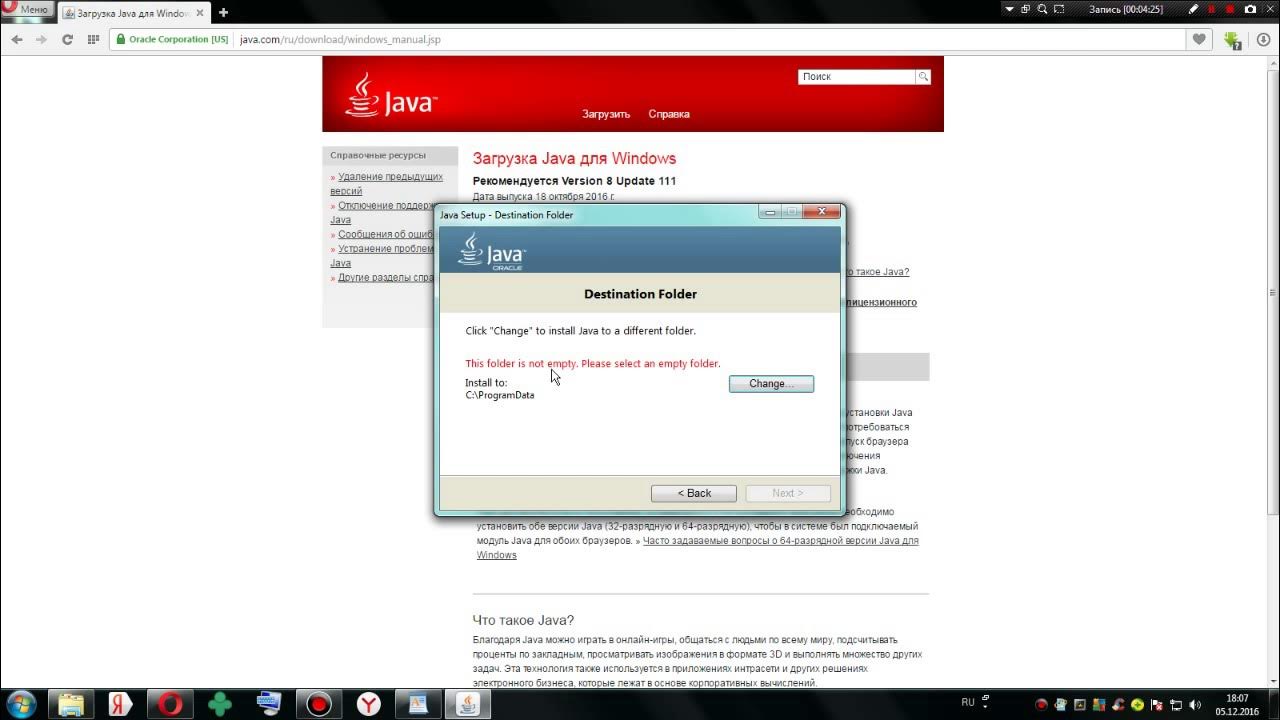The width and height of the screenshot is (1280, 720).
Task: Click Загрузка Java для Windows heading
Action: (574, 158)
